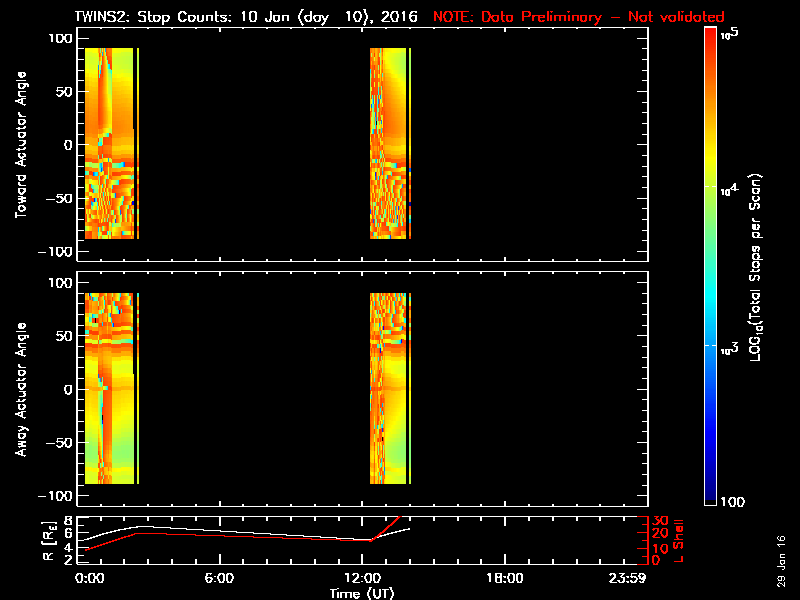Screen dimensions: 800x600
Task: Click the 29 Jan 16 date stamp
Action: pyautogui.click(x=781, y=561)
